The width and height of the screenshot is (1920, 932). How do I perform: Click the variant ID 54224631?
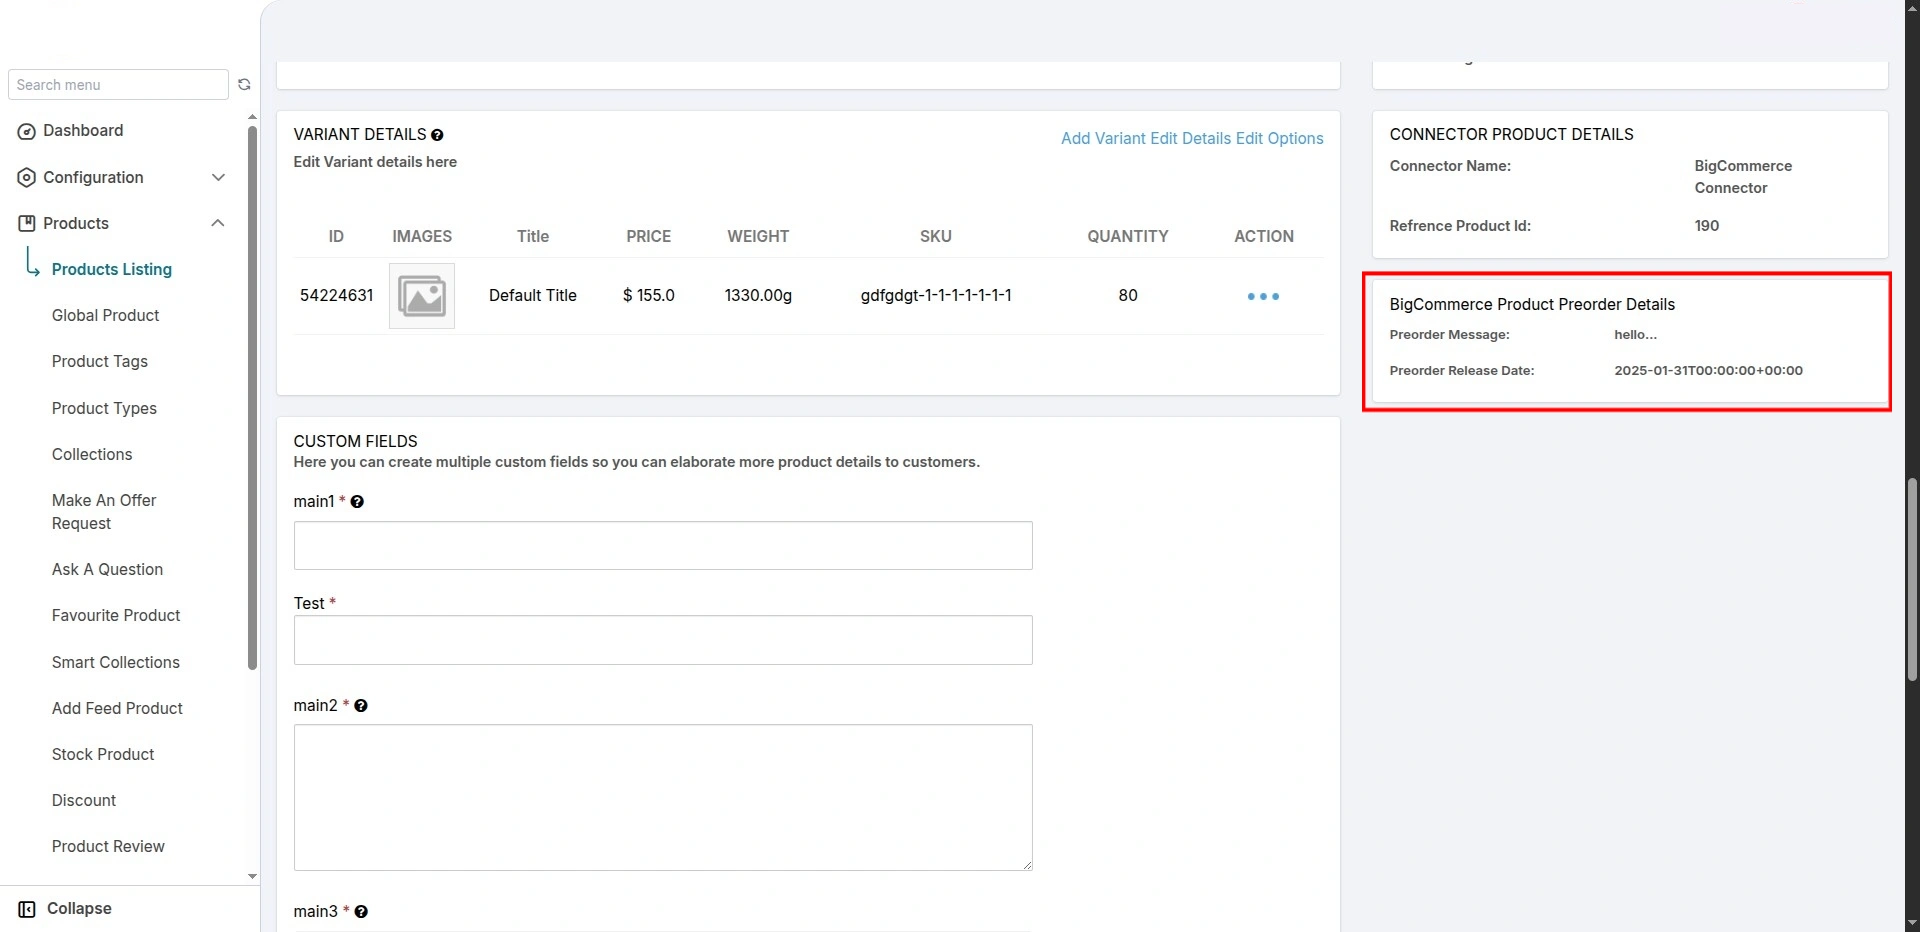click(x=336, y=296)
